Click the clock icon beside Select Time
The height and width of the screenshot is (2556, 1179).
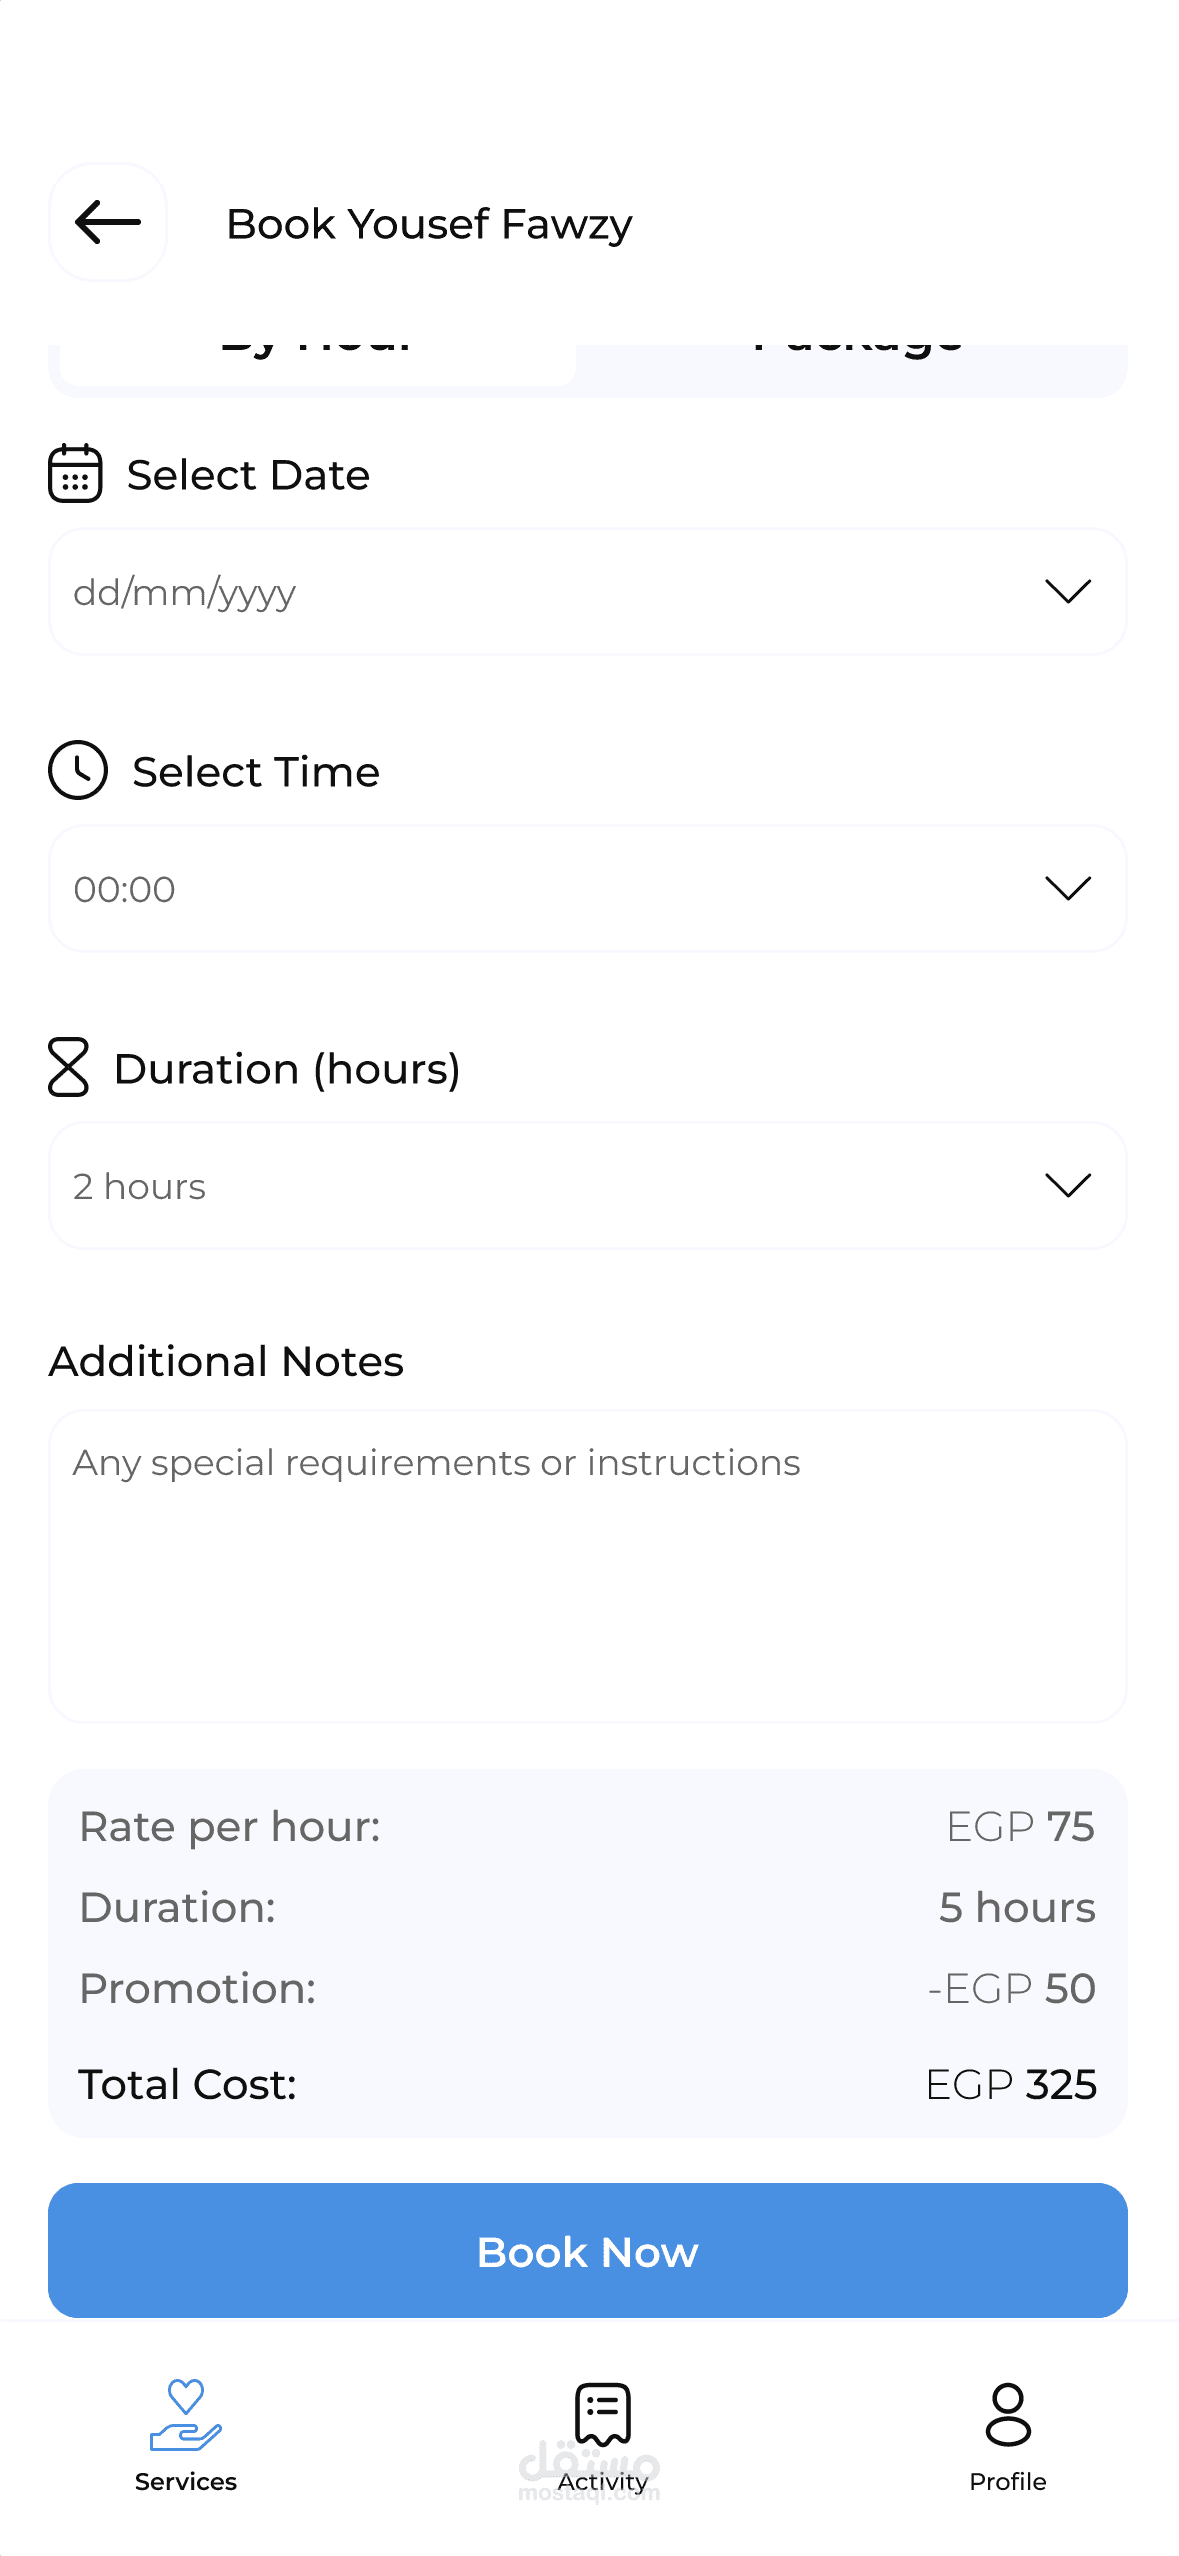tap(77, 770)
